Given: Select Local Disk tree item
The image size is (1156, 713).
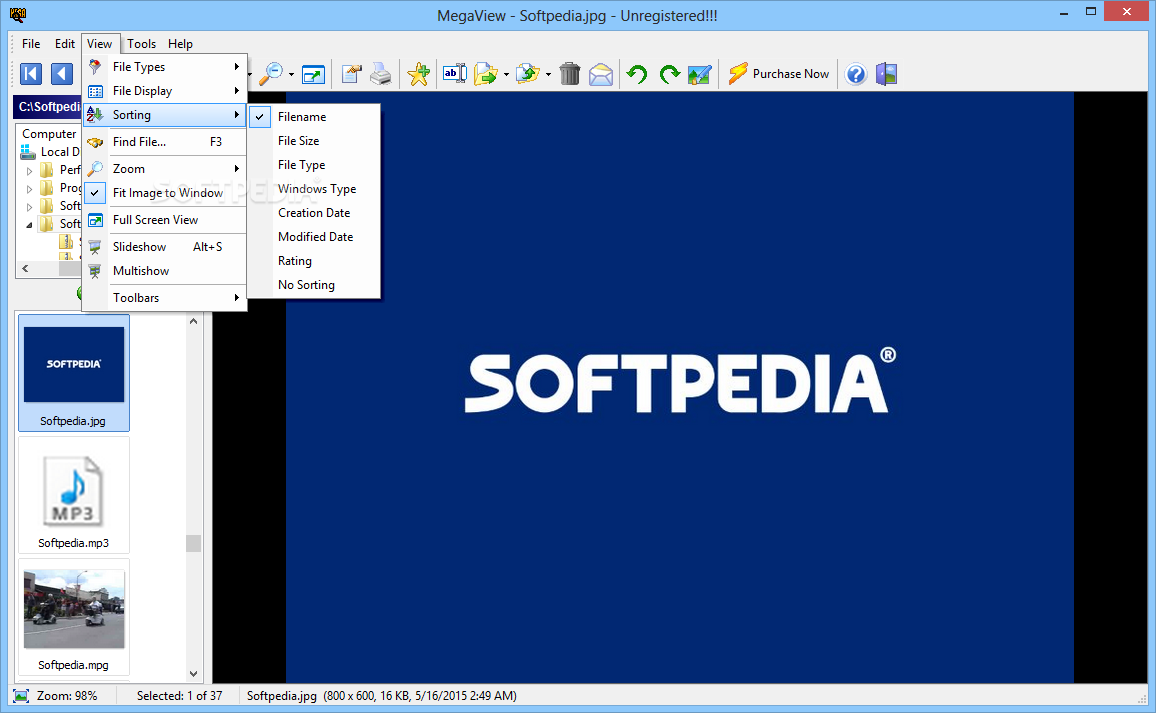Looking at the screenshot, I should tap(50, 152).
